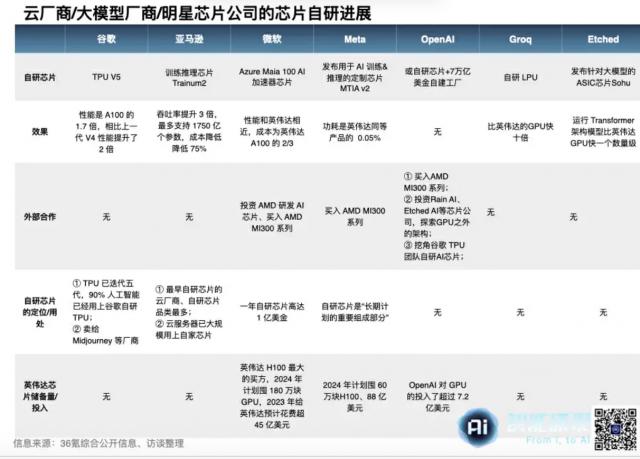Select the 谷歌 column header
The width and height of the screenshot is (640, 459).
tap(109, 37)
